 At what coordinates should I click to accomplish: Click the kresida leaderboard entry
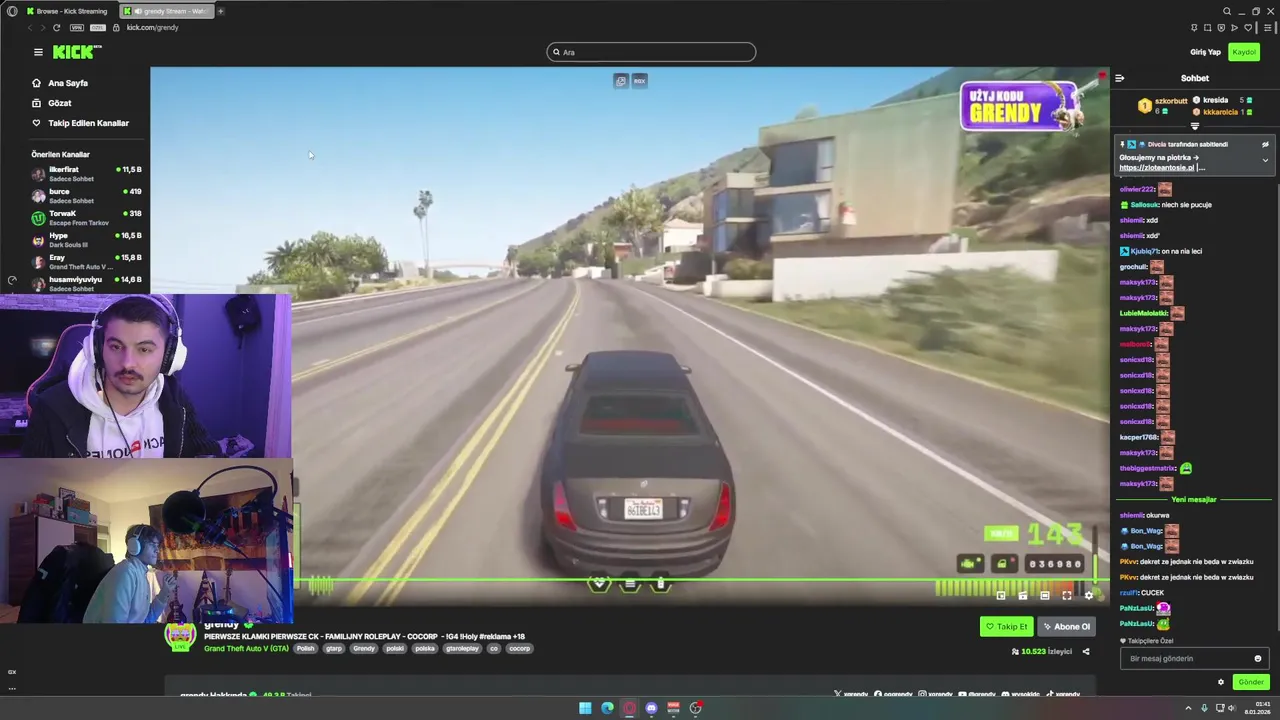(x=1222, y=100)
